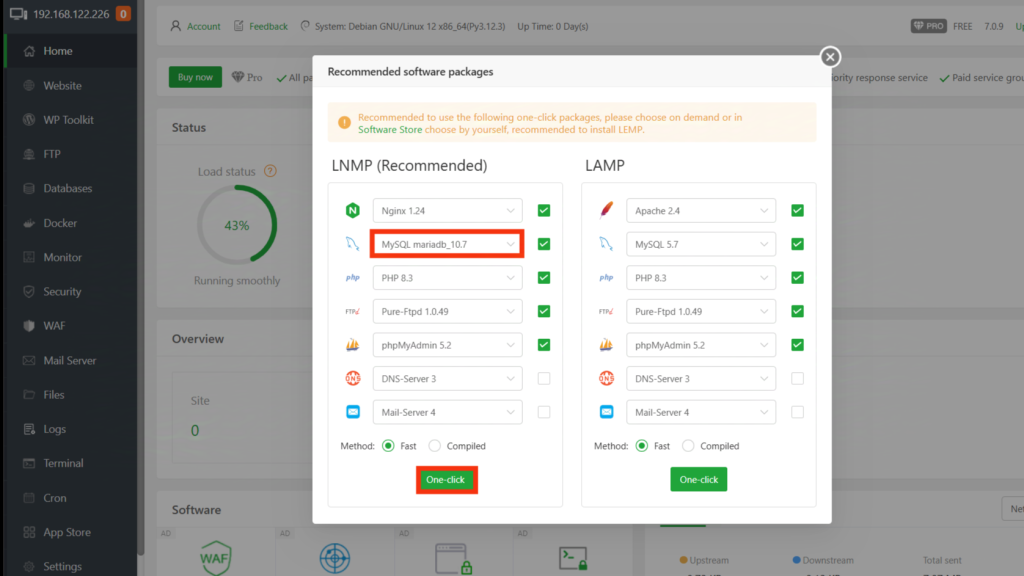The width and height of the screenshot is (1024, 576).
Task: Click the Nginx logo icon in LNMP
Action: (x=353, y=211)
